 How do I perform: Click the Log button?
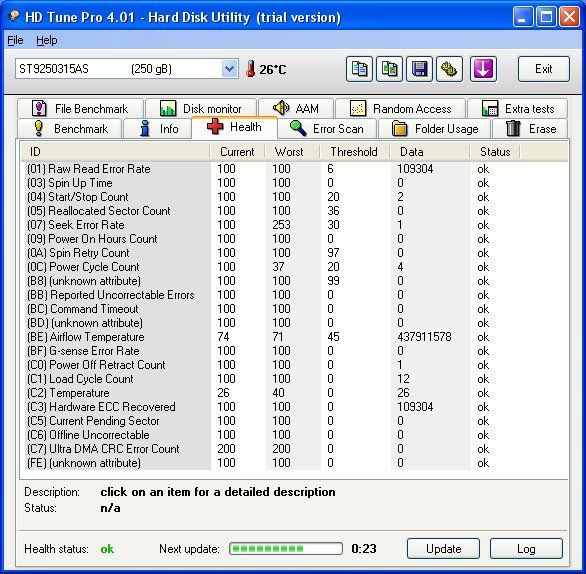[x=526, y=549]
